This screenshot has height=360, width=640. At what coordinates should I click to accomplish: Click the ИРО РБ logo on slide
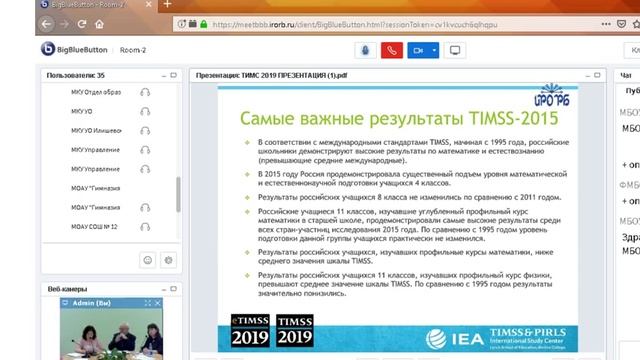click(552, 95)
